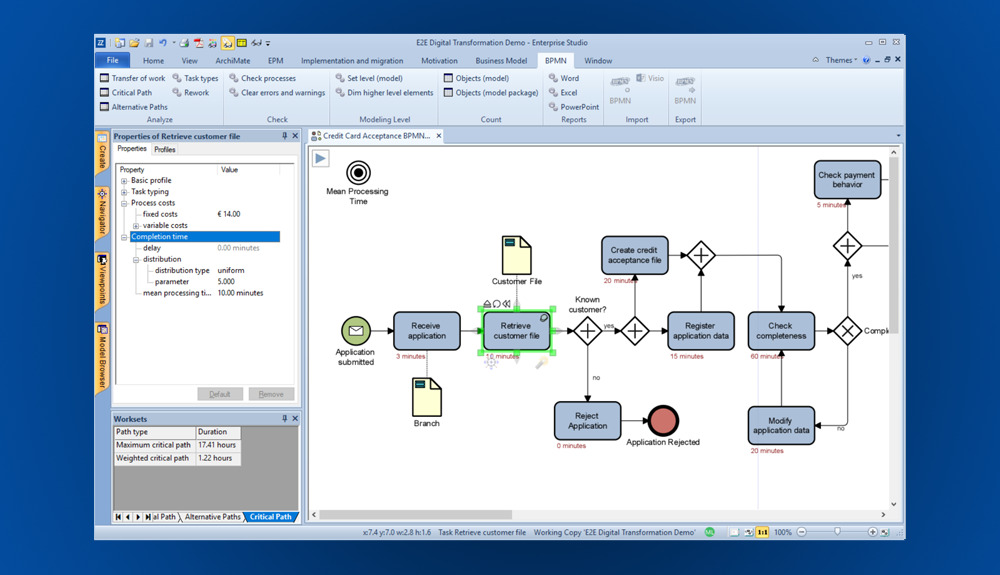This screenshot has width=1000, height=575.
Task: Switch to Implementation and migration tab
Action: [352, 61]
